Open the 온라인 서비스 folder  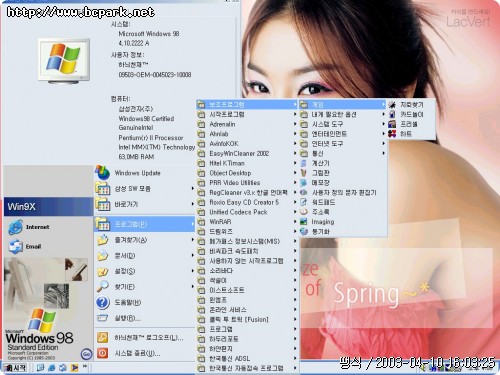point(247,309)
